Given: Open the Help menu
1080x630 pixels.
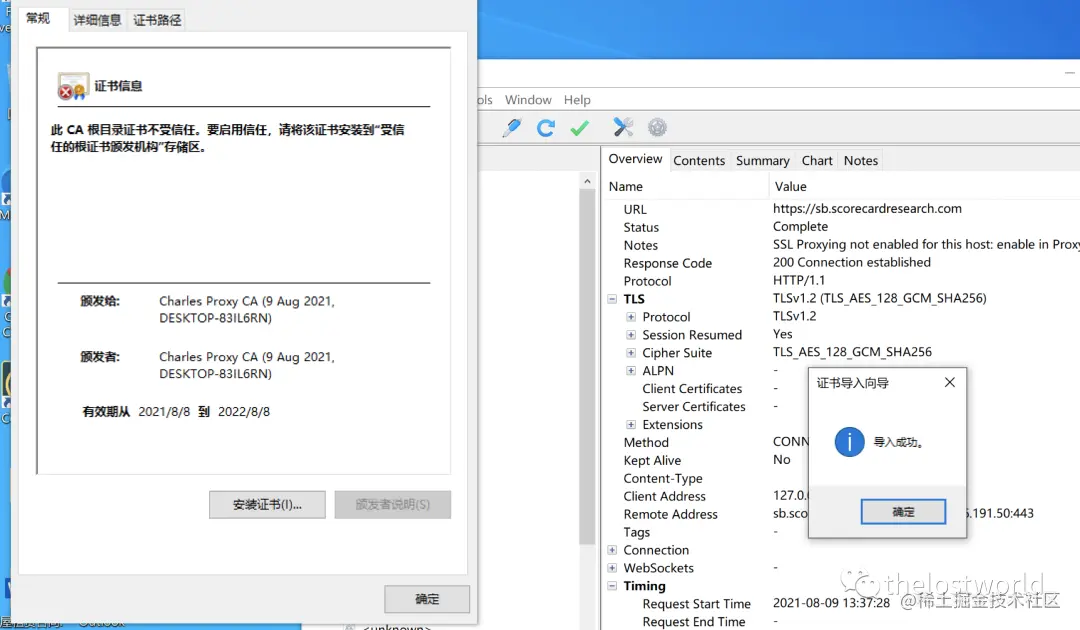Looking at the screenshot, I should [x=577, y=100].
